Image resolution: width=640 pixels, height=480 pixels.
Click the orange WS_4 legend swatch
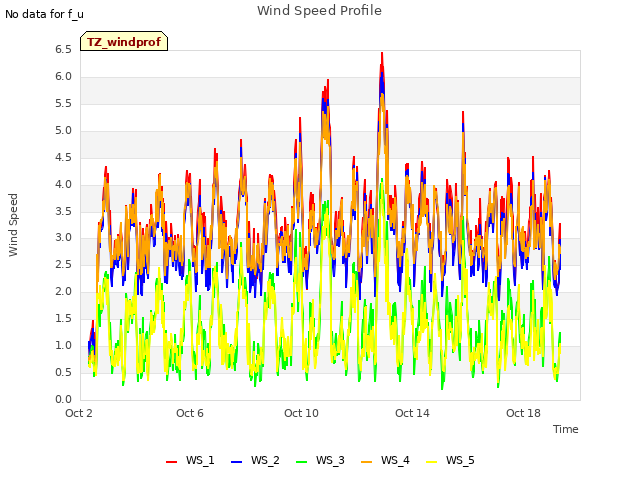tap(366, 462)
